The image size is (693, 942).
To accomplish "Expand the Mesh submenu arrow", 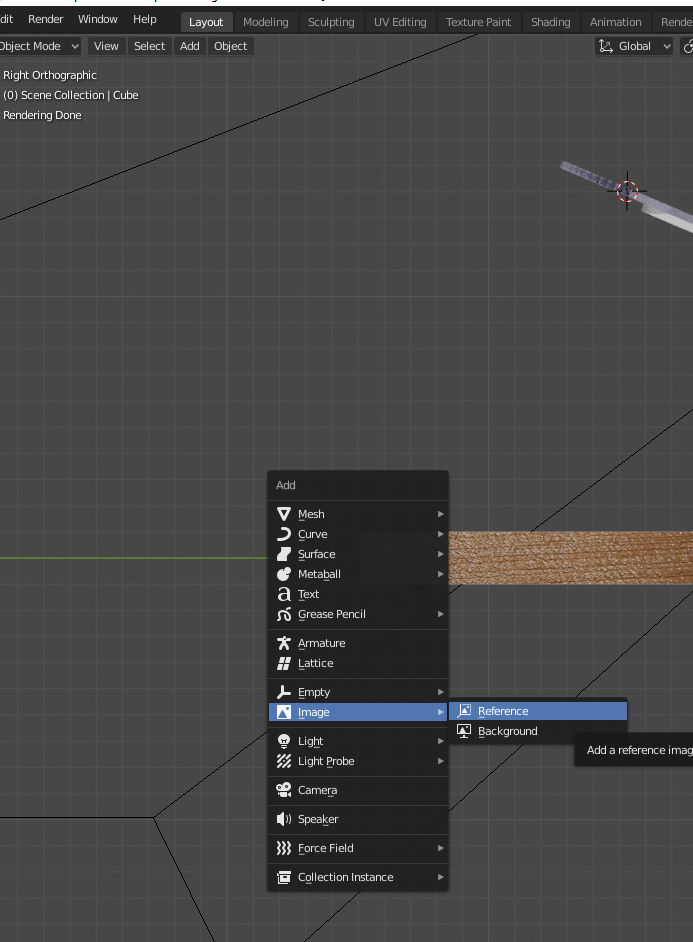I will 440,514.
